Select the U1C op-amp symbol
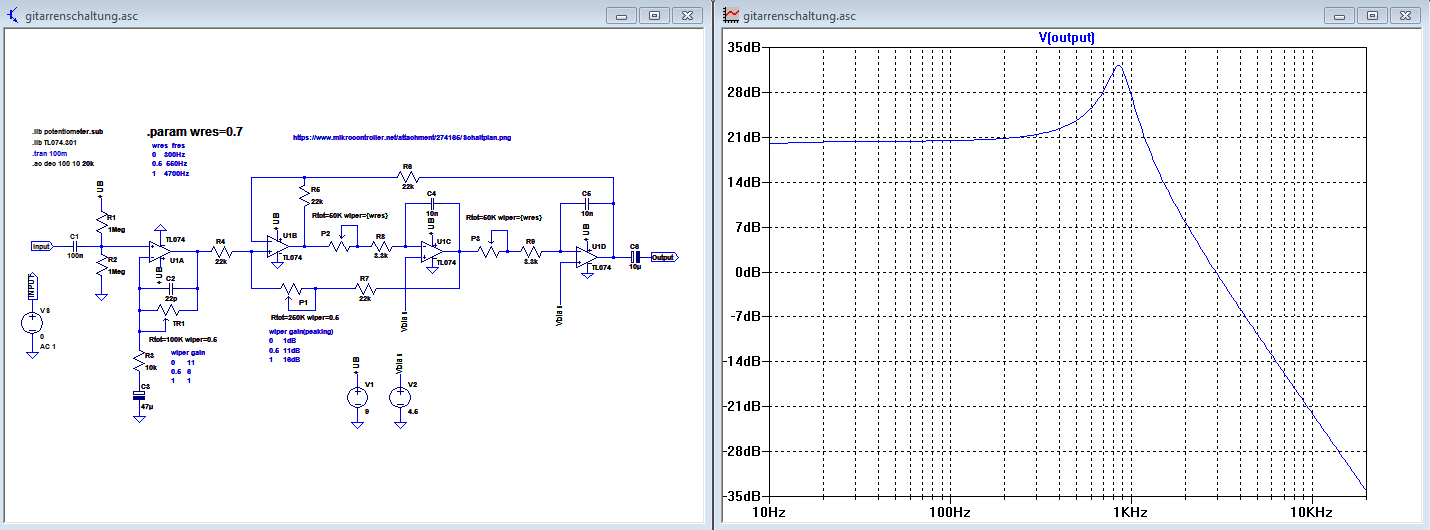The width and height of the screenshot is (1430, 530). coord(430,250)
